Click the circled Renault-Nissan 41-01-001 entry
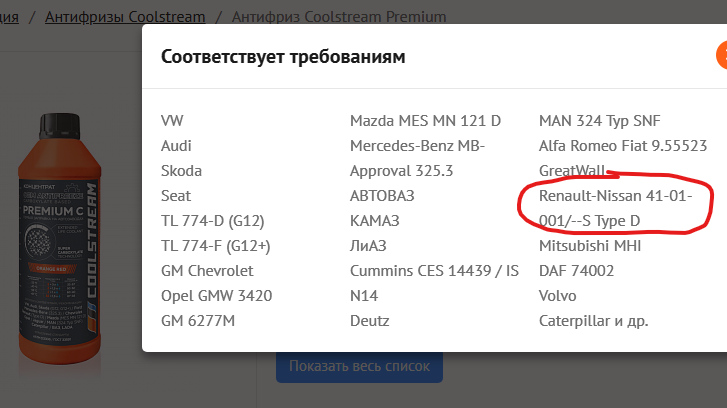Screen dimensions: 727x408 pos(615,208)
